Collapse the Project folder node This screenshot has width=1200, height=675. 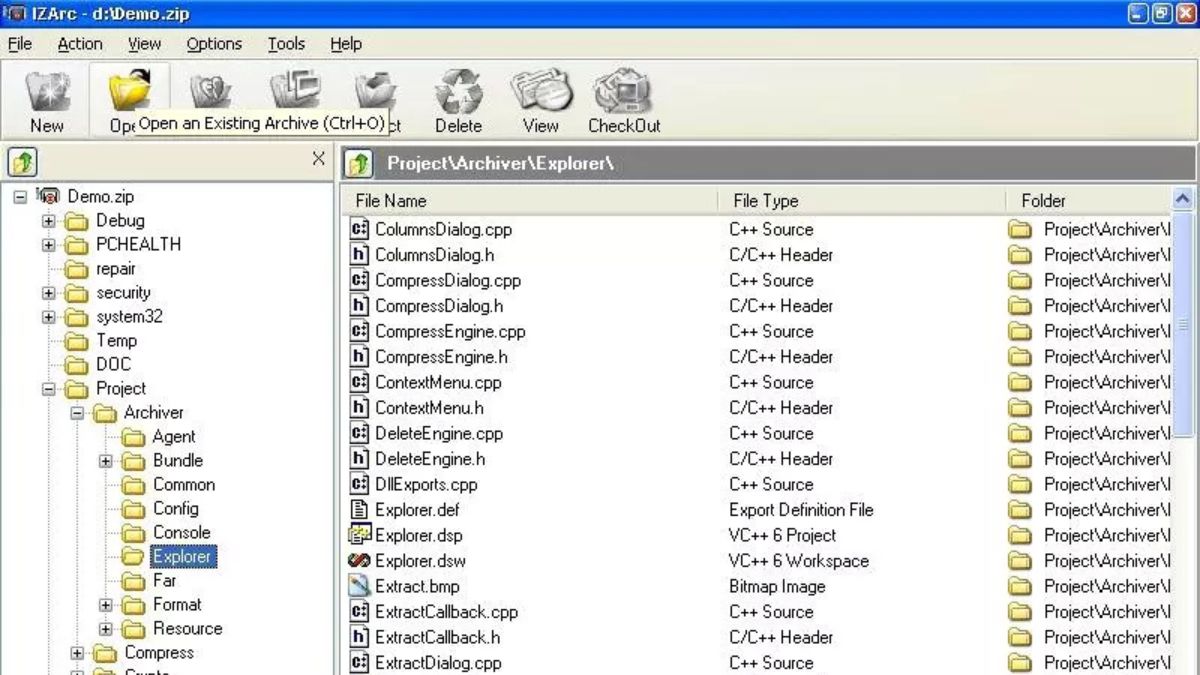point(48,389)
